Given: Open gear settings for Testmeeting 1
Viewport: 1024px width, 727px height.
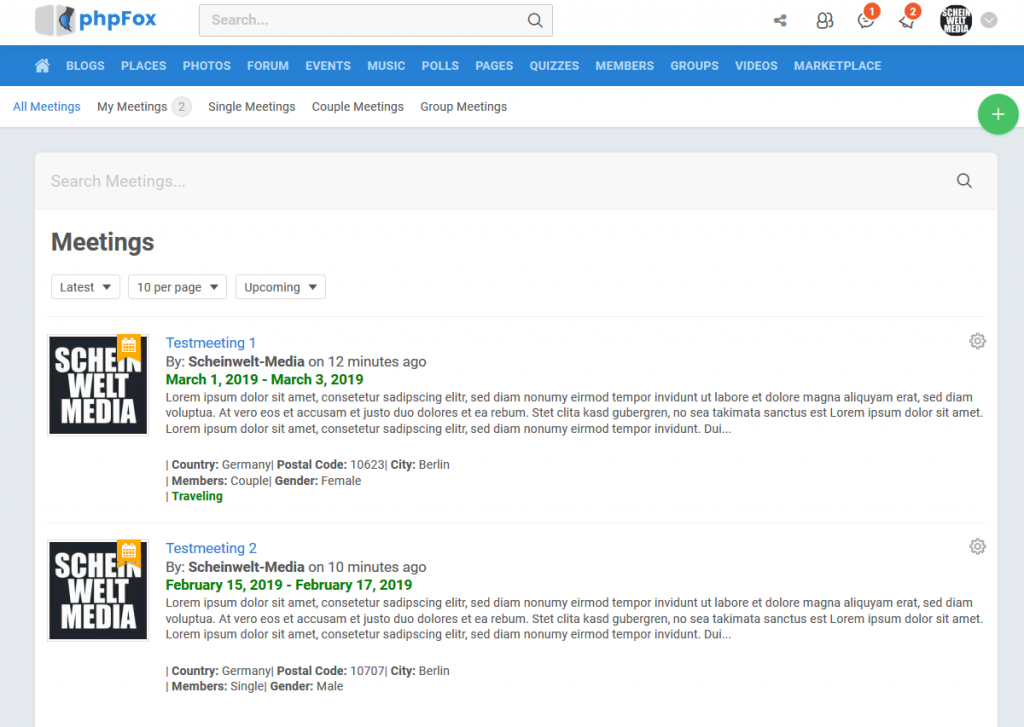Looking at the screenshot, I should click(x=977, y=341).
